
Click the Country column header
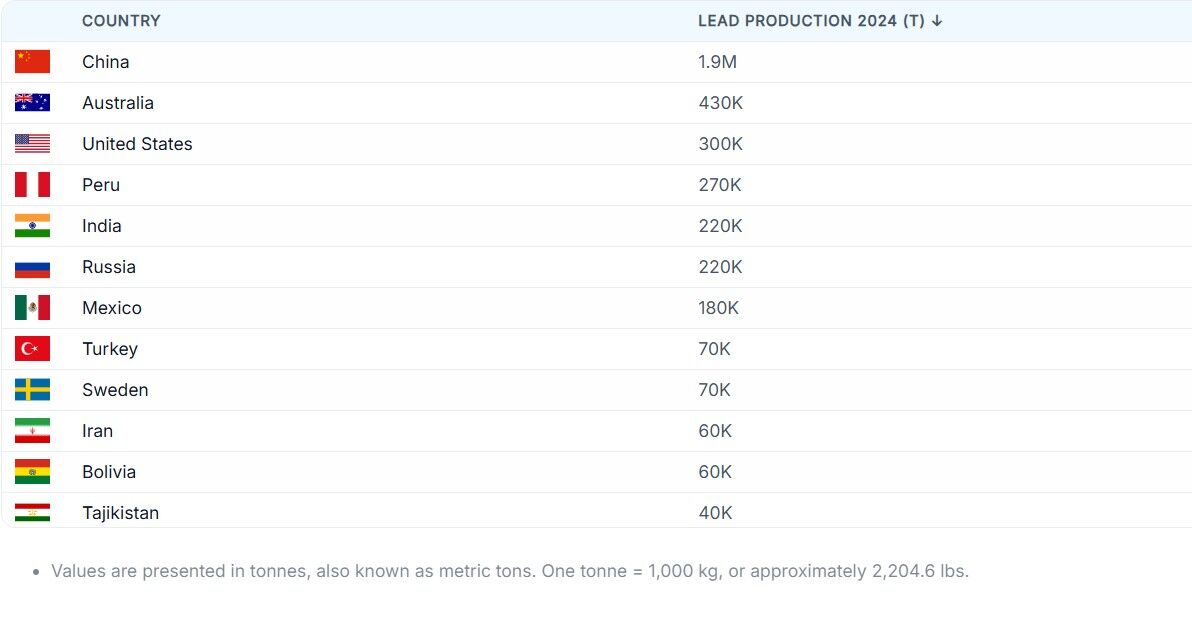tap(121, 21)
